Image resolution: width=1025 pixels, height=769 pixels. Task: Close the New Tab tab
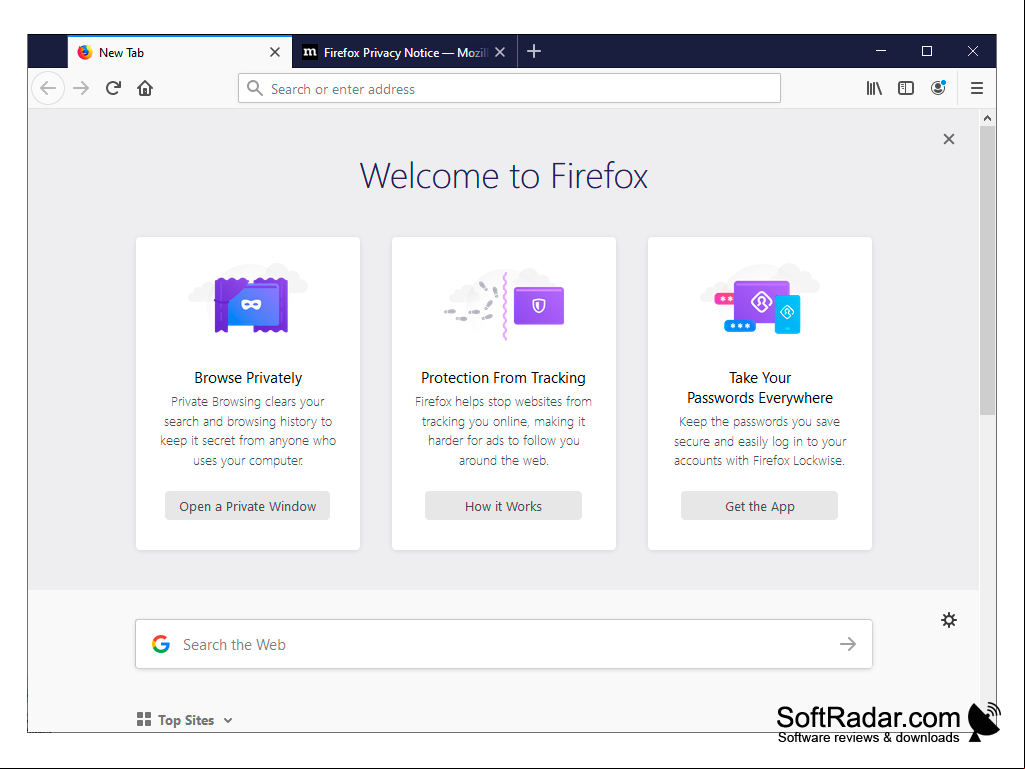click(x=275, y=52)
